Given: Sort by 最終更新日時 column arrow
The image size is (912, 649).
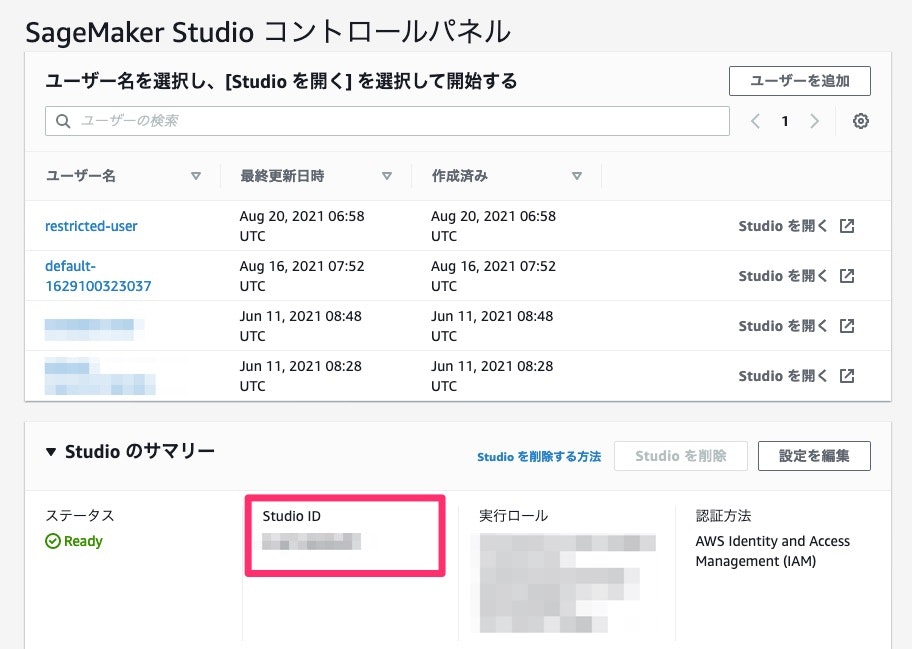Looking at the screenshot, I should [387, 176].
